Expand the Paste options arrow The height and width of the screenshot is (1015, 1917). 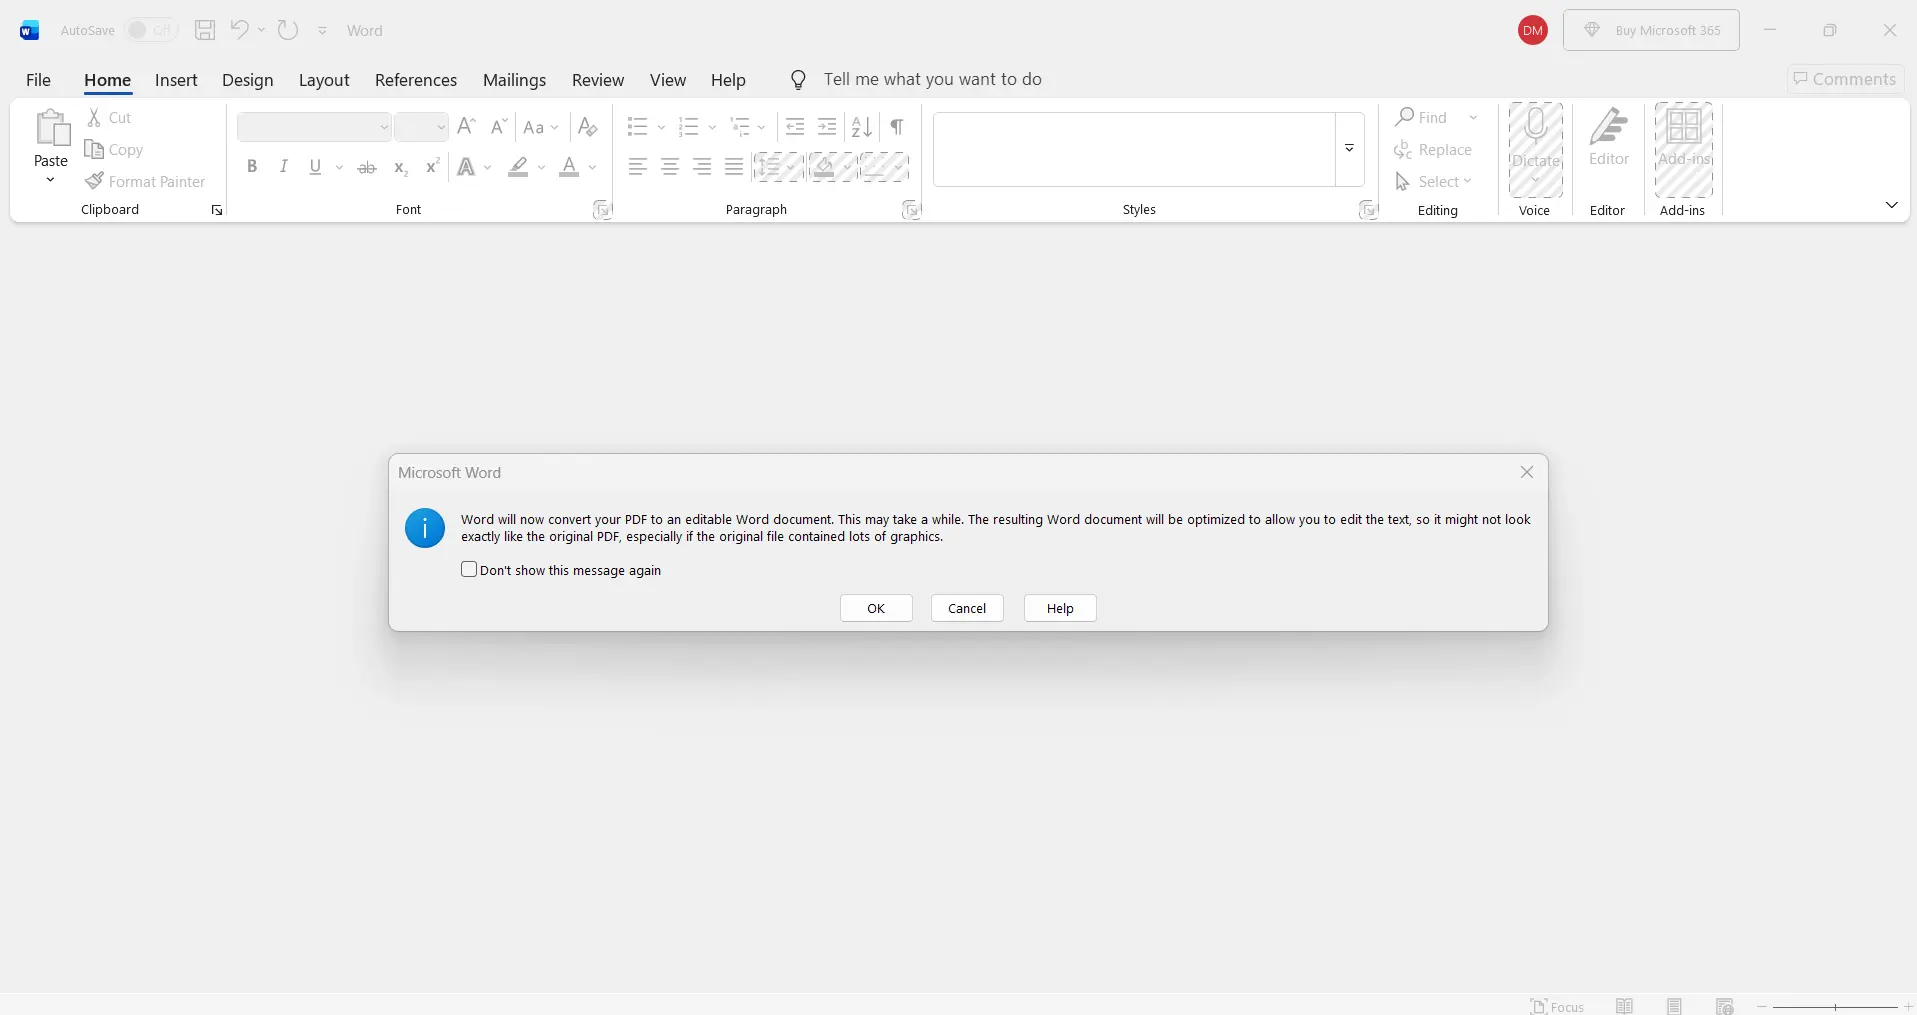tap(50, 180)
